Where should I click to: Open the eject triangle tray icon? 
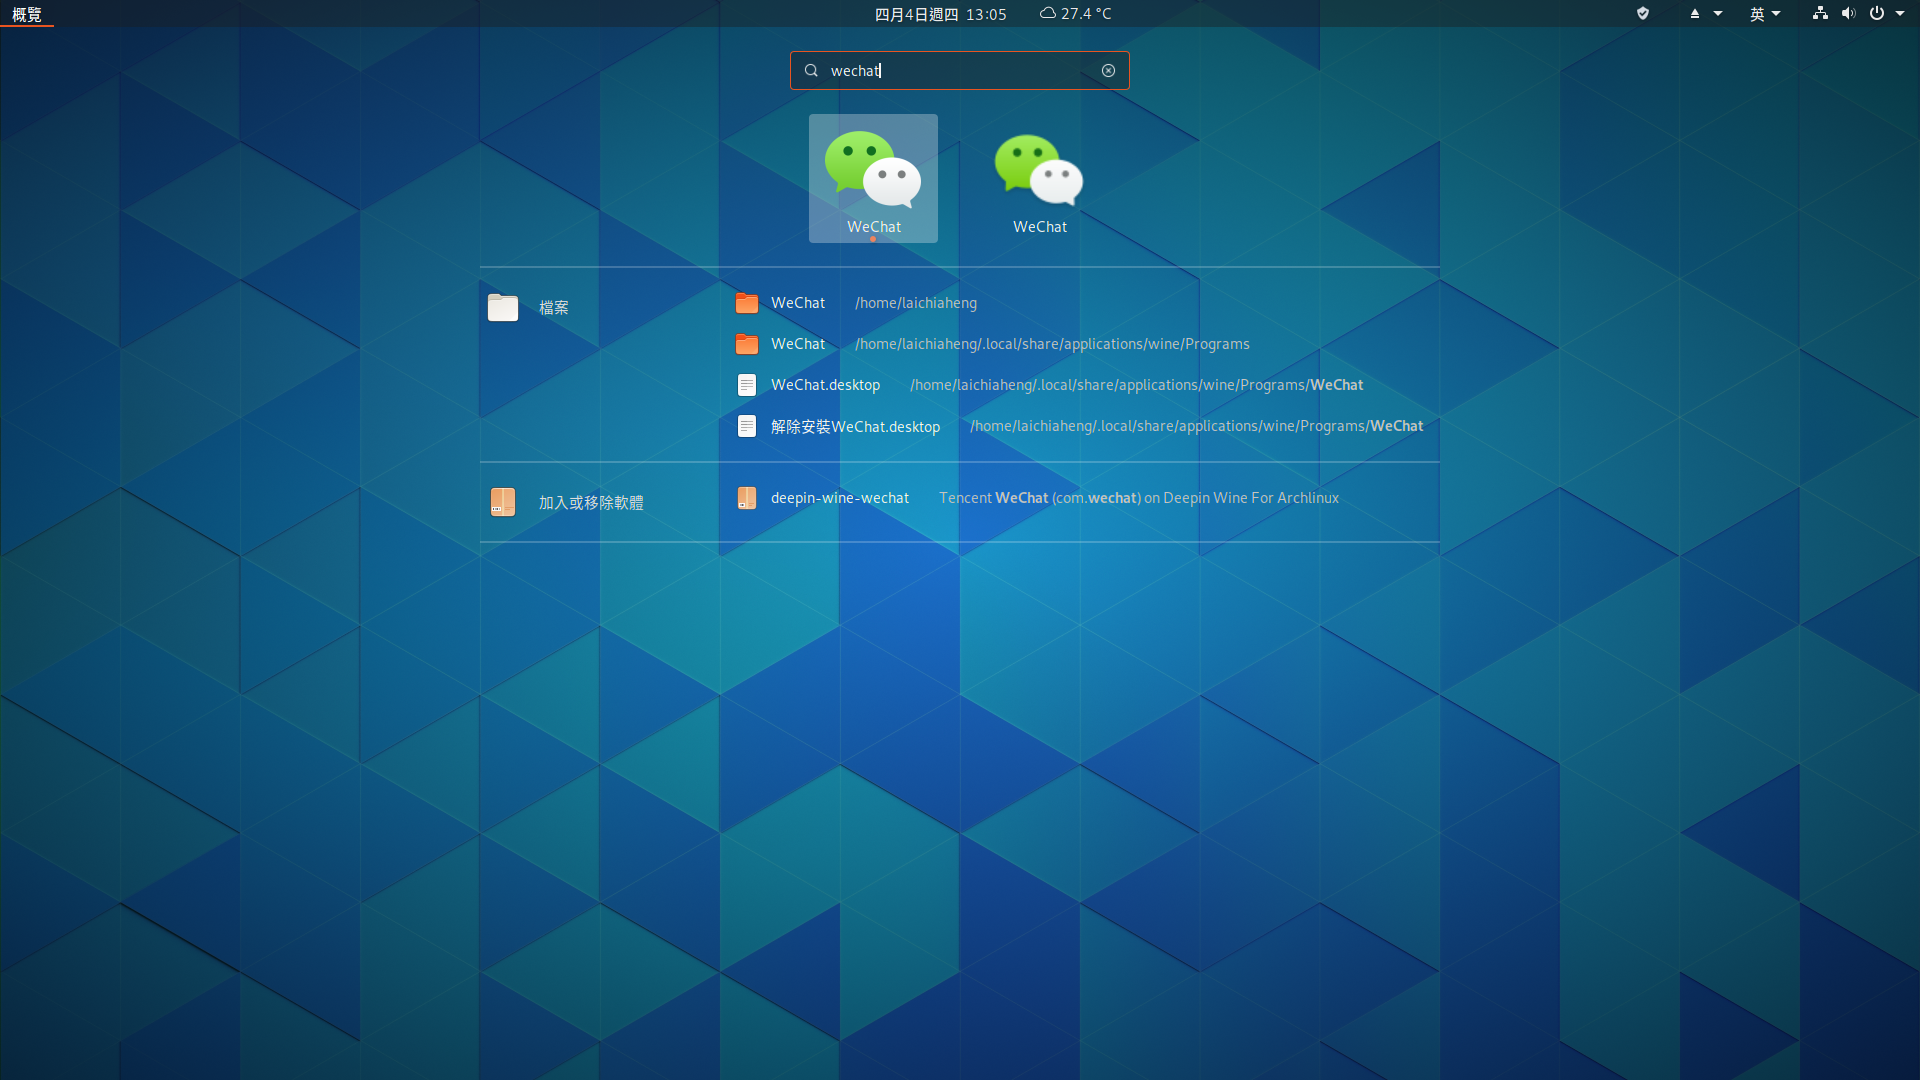tap(1695, 14)
